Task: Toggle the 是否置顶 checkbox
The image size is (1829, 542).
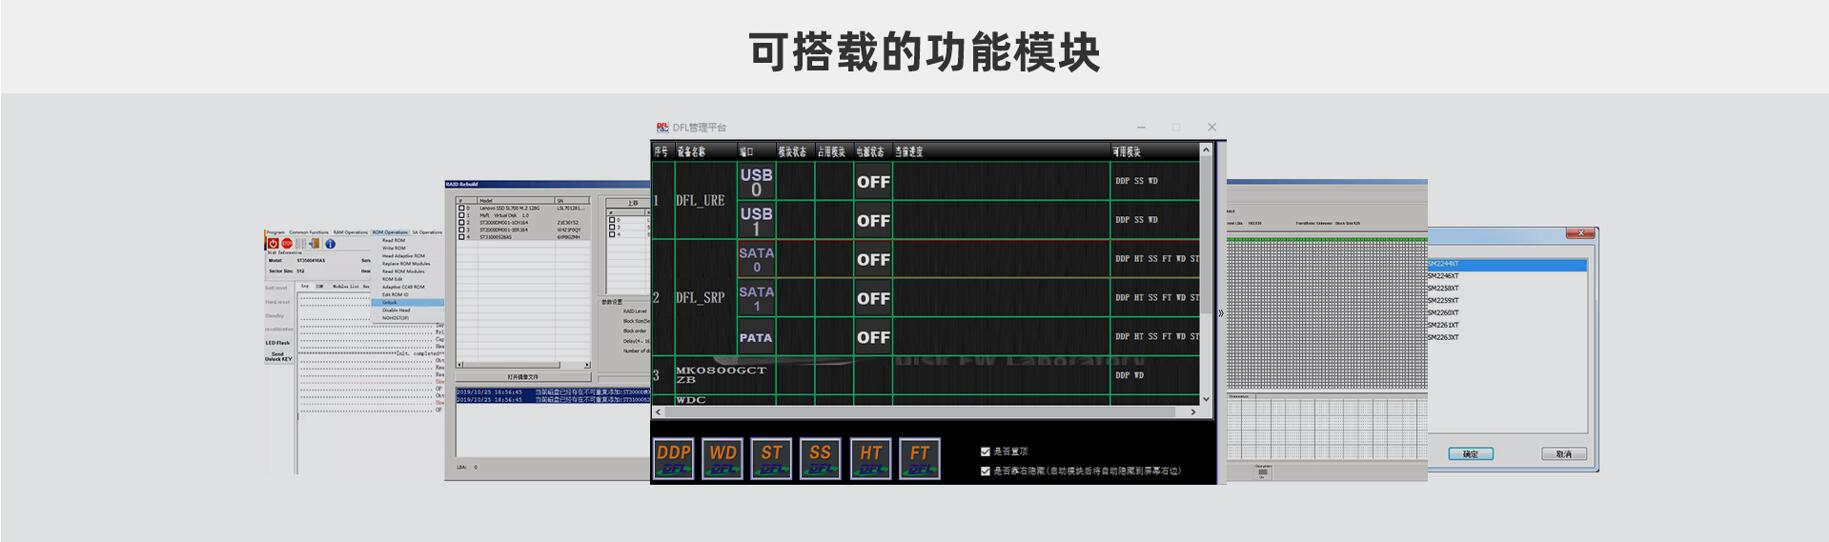Action: [985, 452]
